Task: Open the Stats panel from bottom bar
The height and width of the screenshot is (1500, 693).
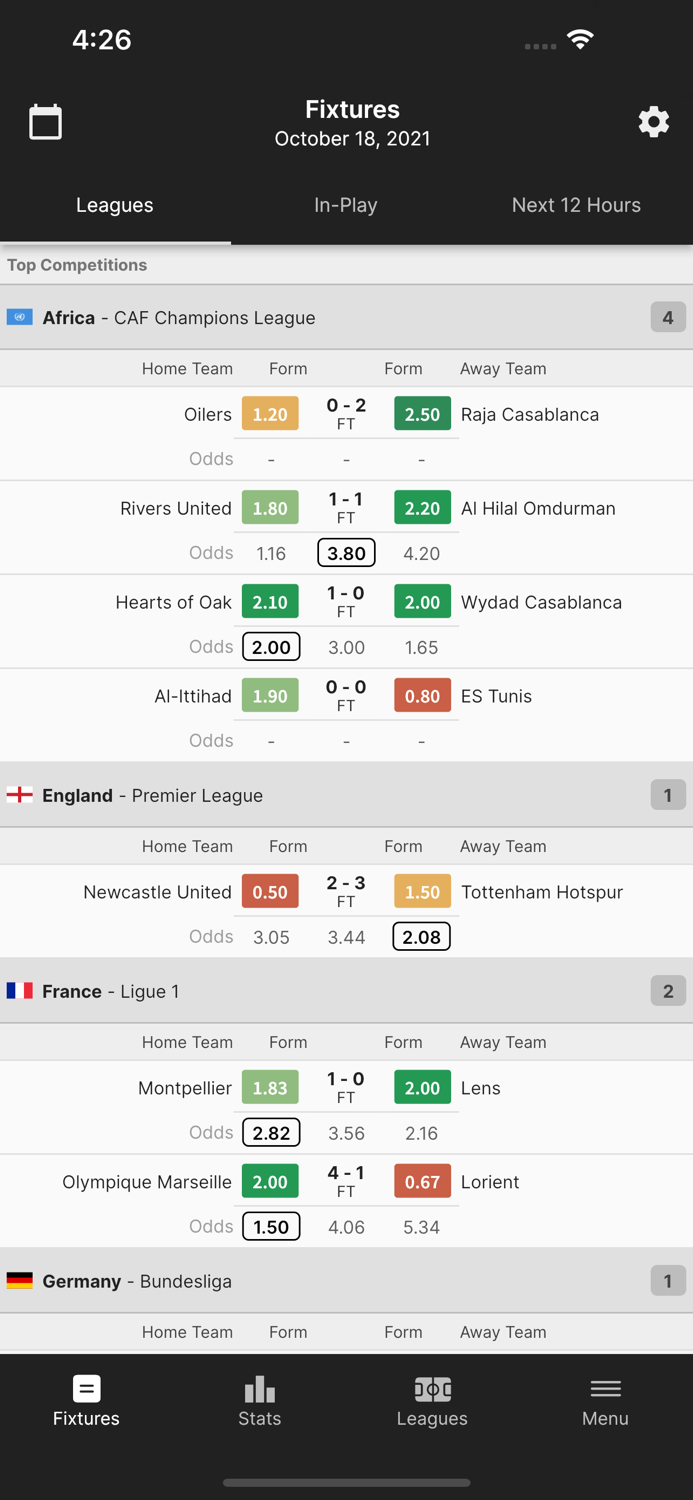Action: (x=259, y=1398)
